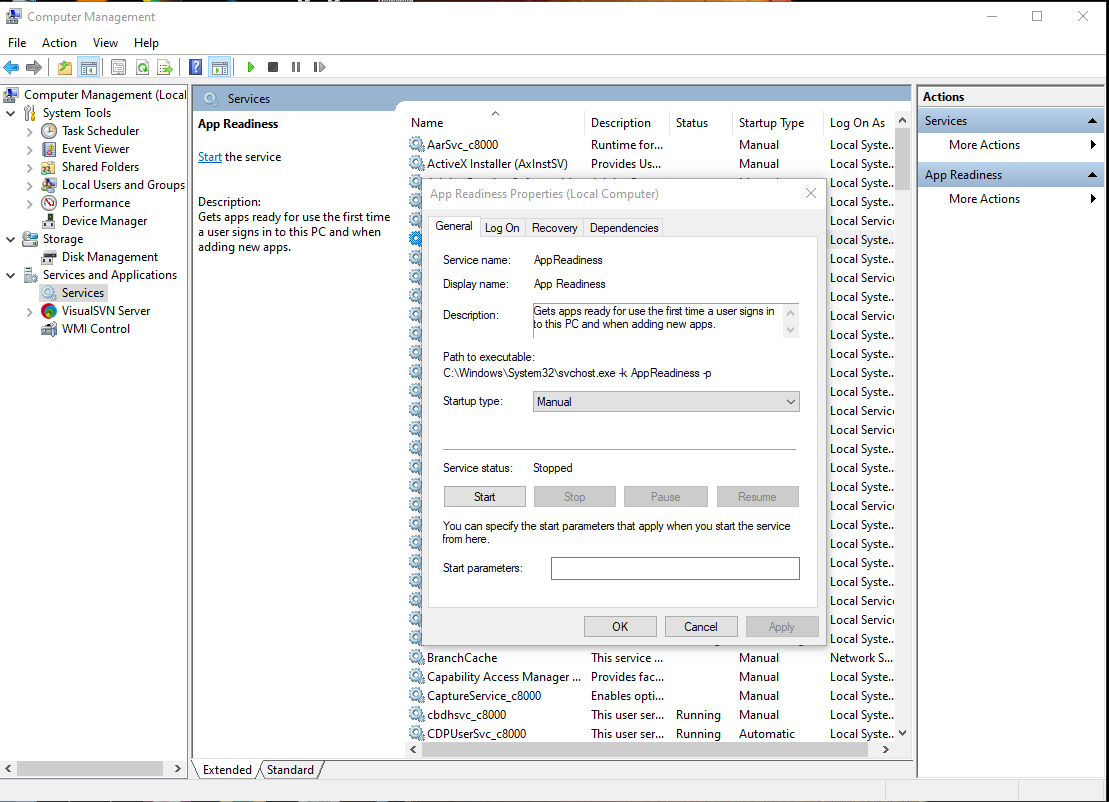Image resolution: width=1109 pixels, height=802 pixels.
Task: Click the back navigation arrow icon
Action: click(x=11, y=67)
